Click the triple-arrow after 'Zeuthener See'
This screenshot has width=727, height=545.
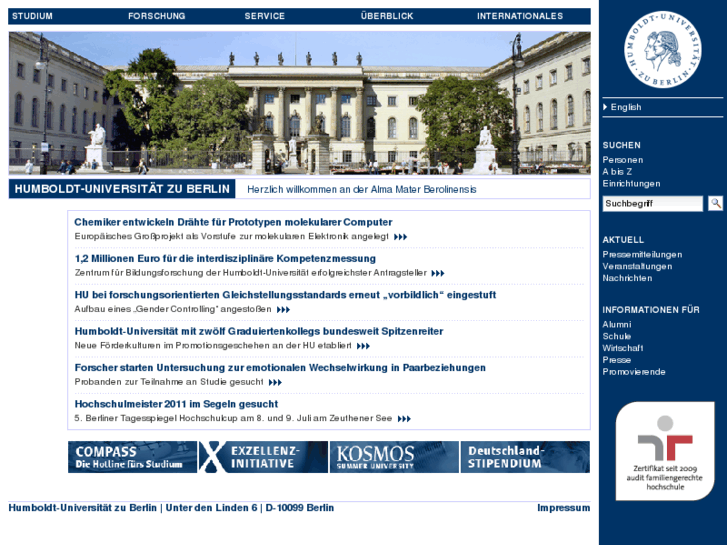click(x=404, y=419)
